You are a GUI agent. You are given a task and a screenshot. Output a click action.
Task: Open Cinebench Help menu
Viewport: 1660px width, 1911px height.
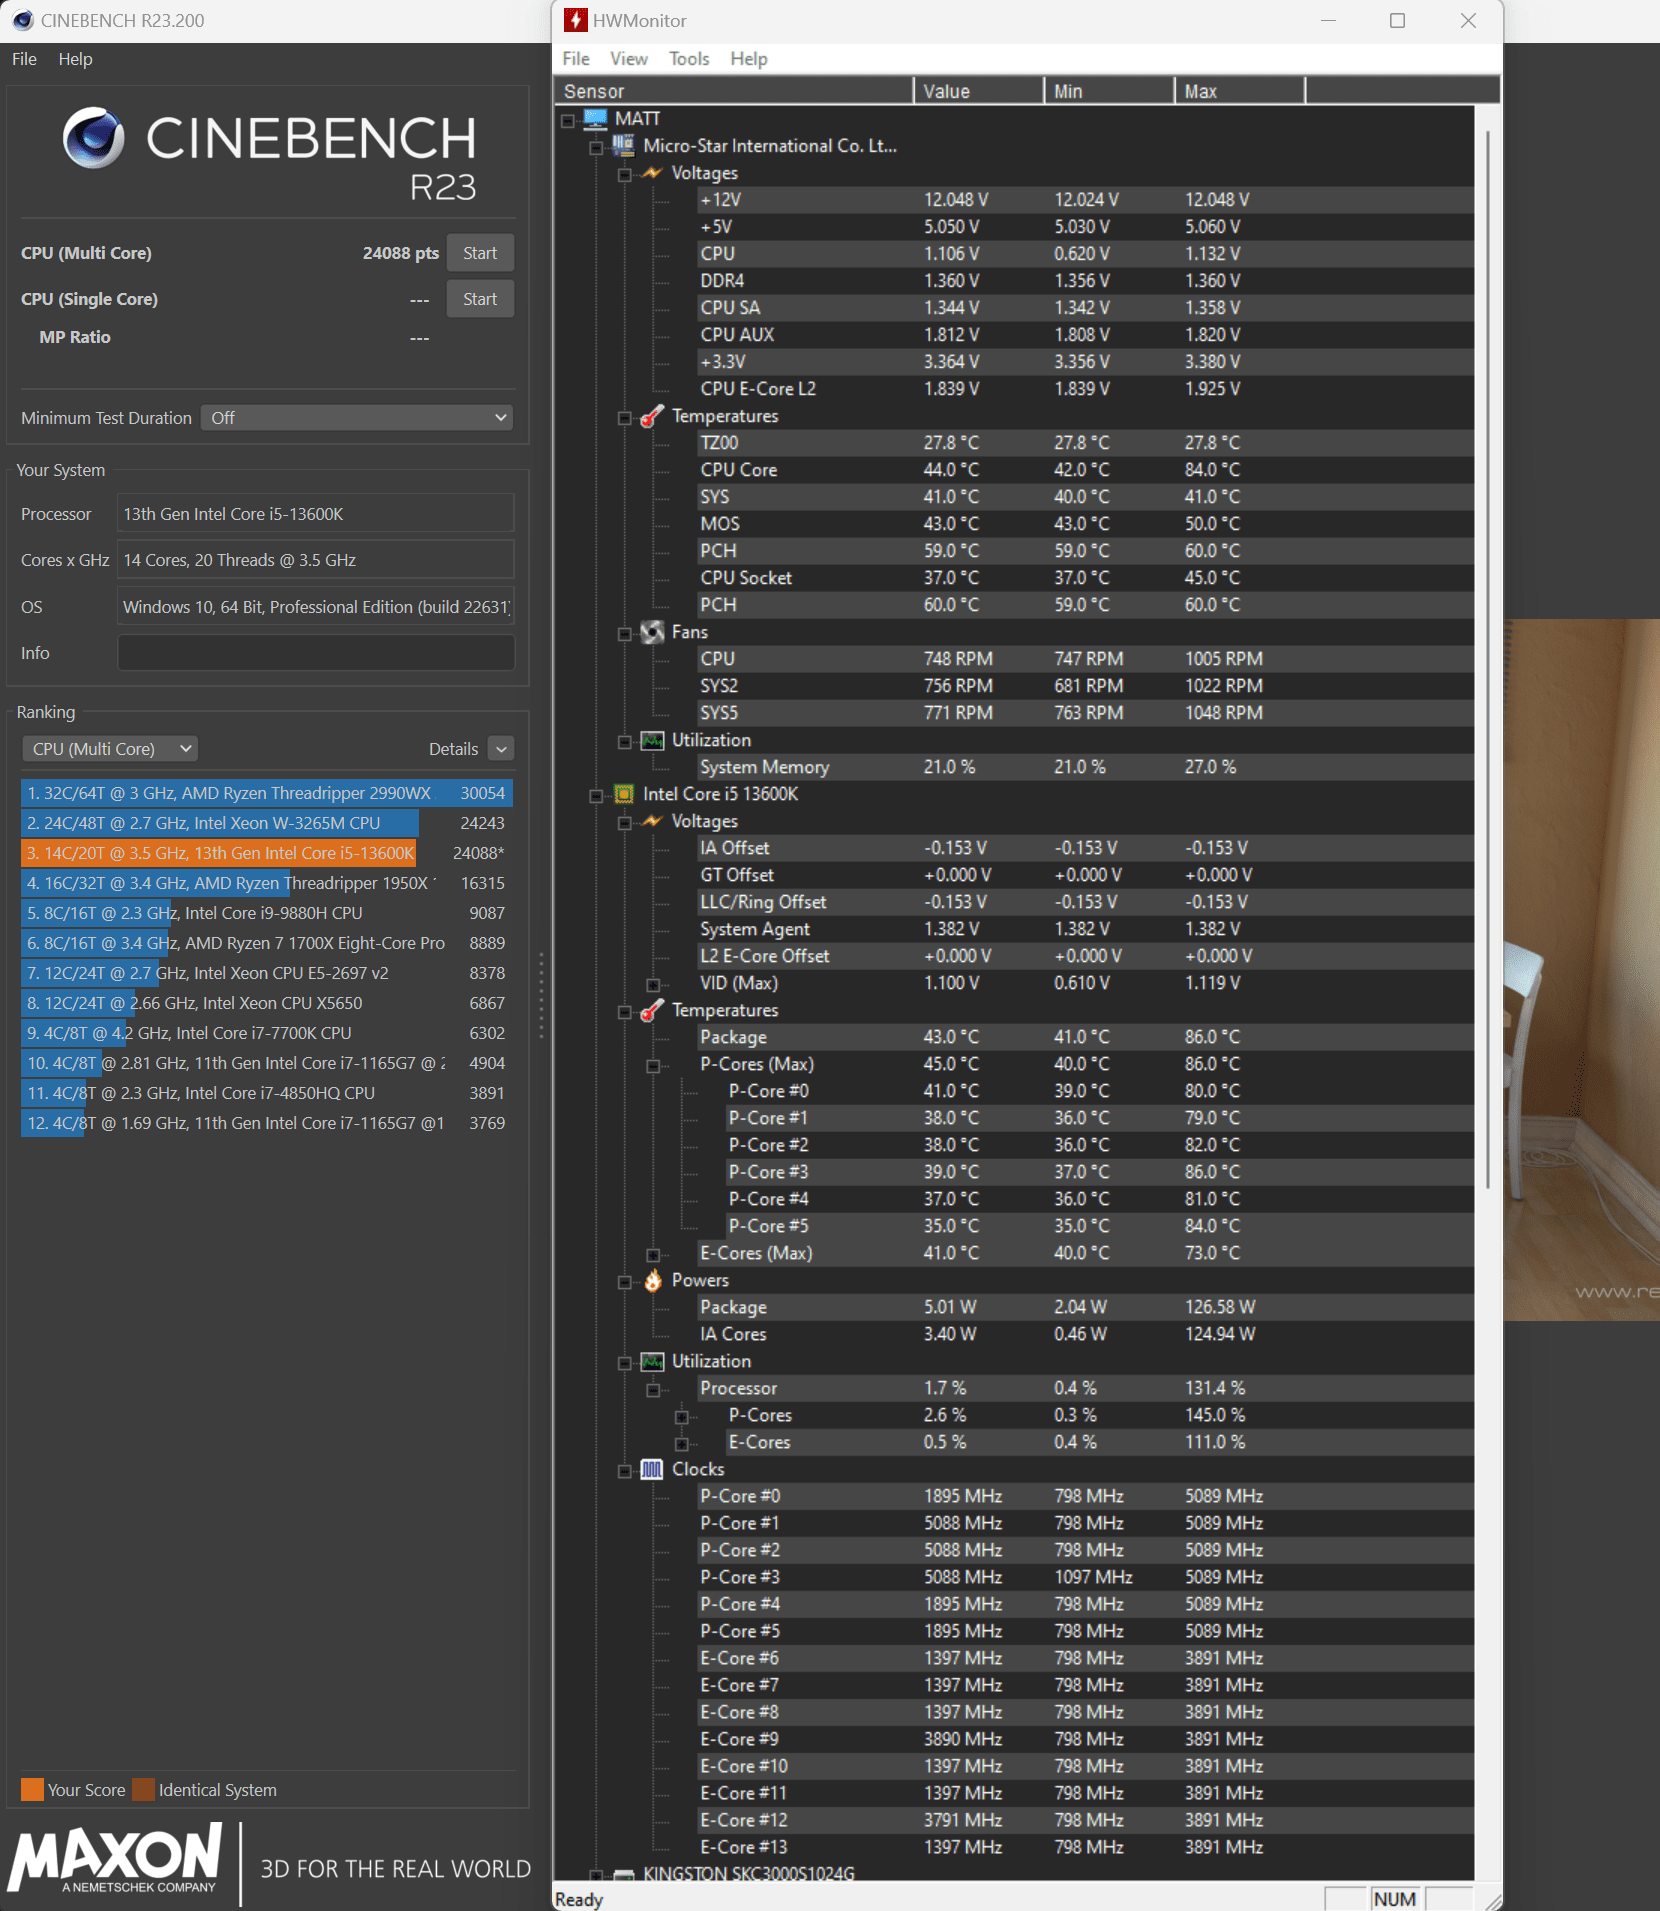(x=75, y=59)
